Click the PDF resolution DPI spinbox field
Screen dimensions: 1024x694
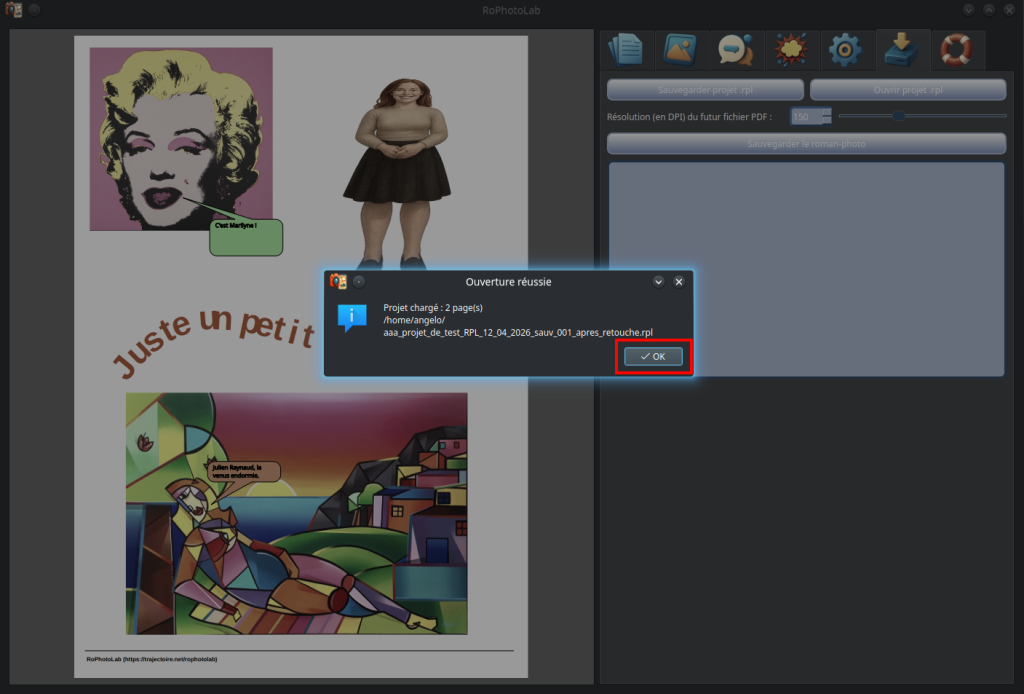click(806, 117)
